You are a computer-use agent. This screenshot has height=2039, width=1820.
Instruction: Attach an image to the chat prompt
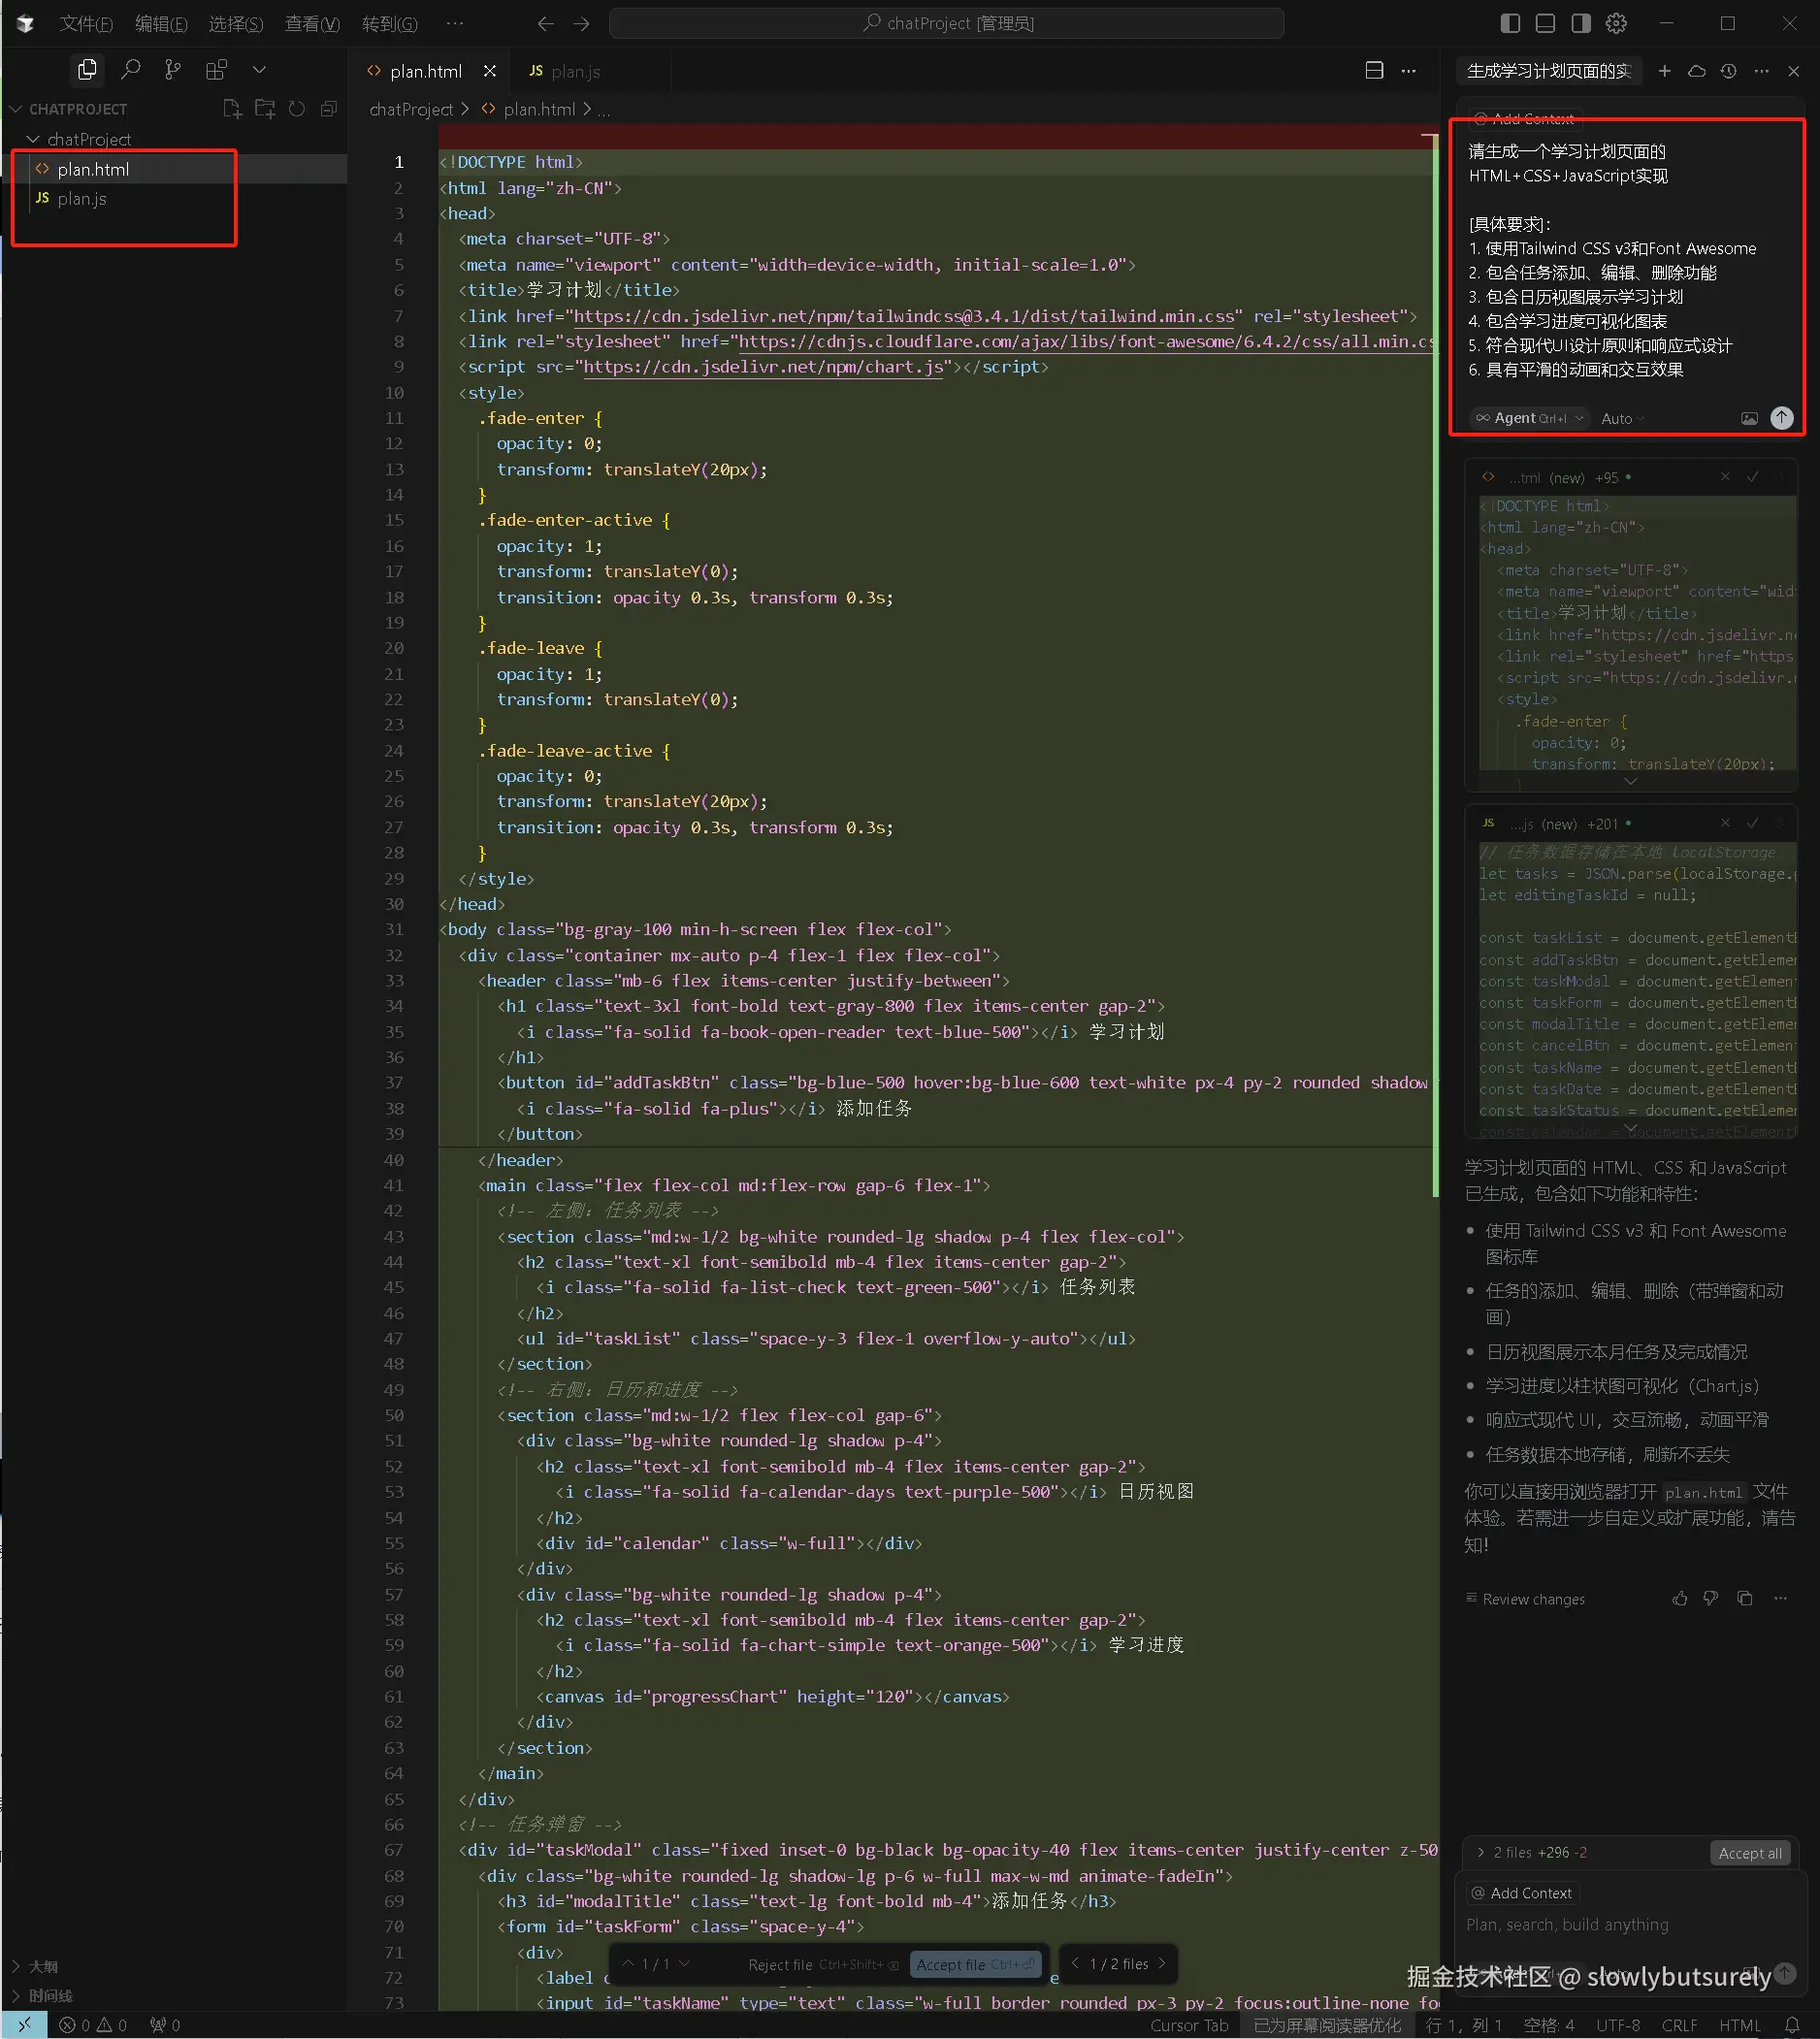tap(1749, 418)
